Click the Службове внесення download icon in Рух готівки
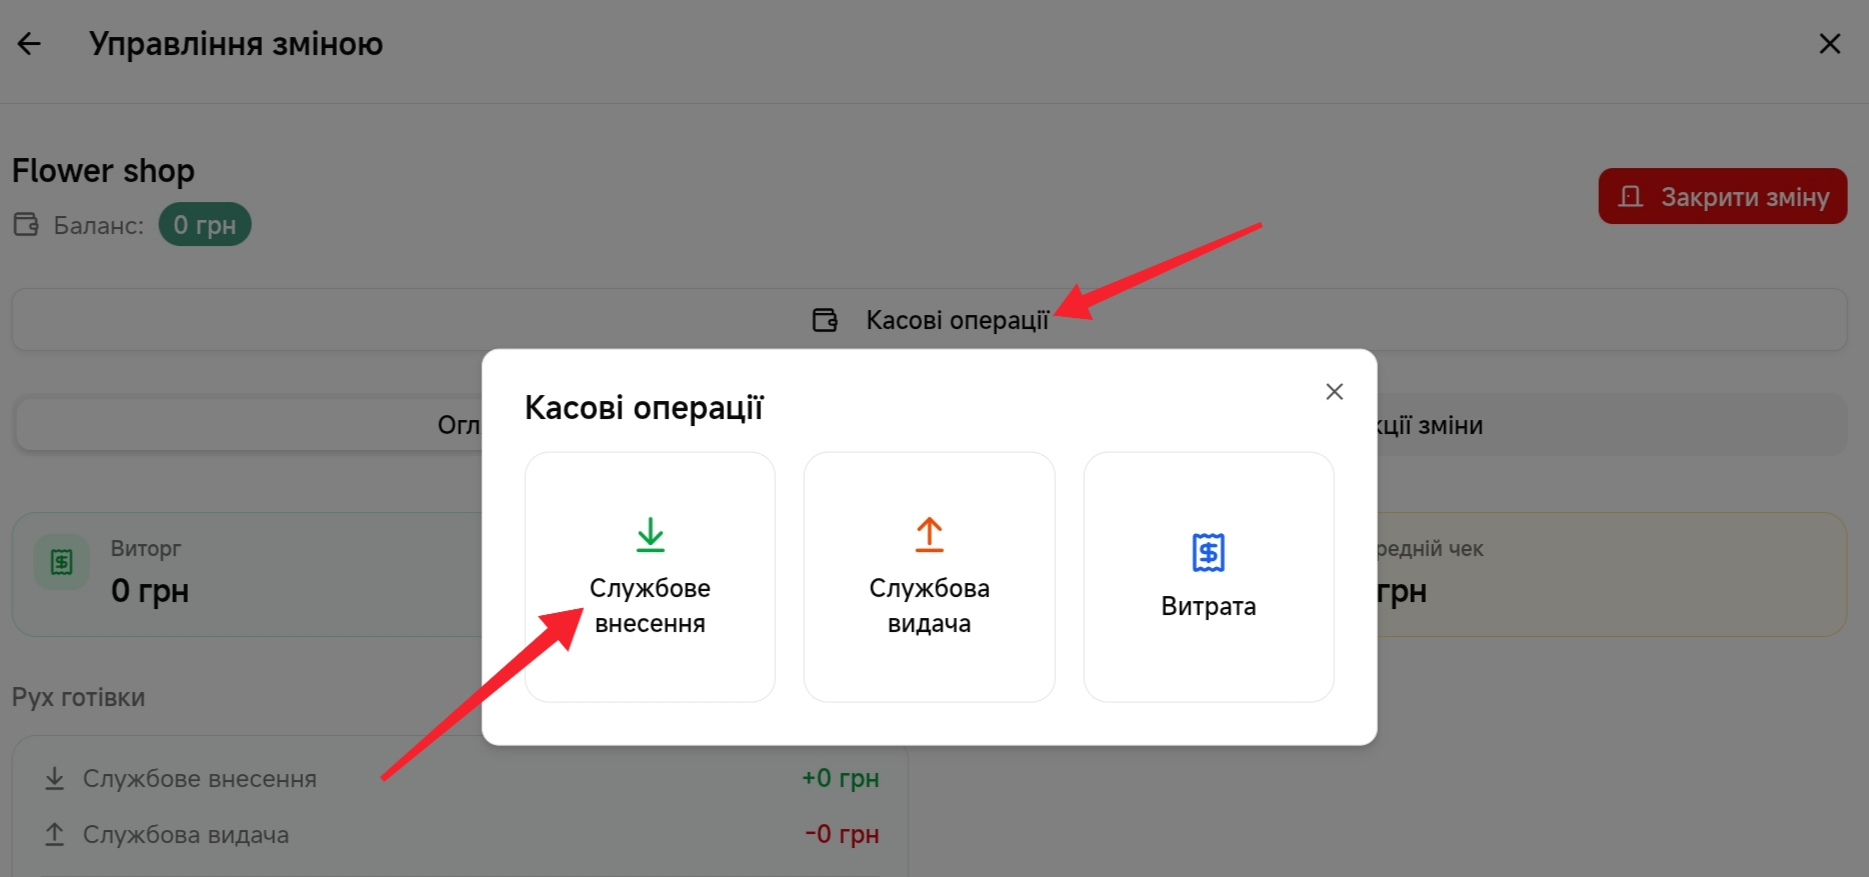This screenshot has height=877, width=1869. 55,778
